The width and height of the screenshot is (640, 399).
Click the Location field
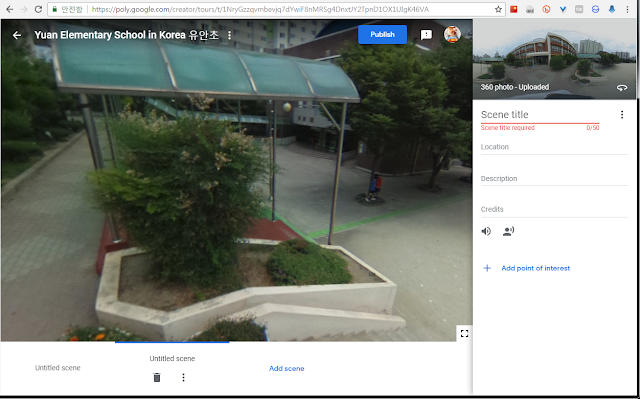point(554,147)
